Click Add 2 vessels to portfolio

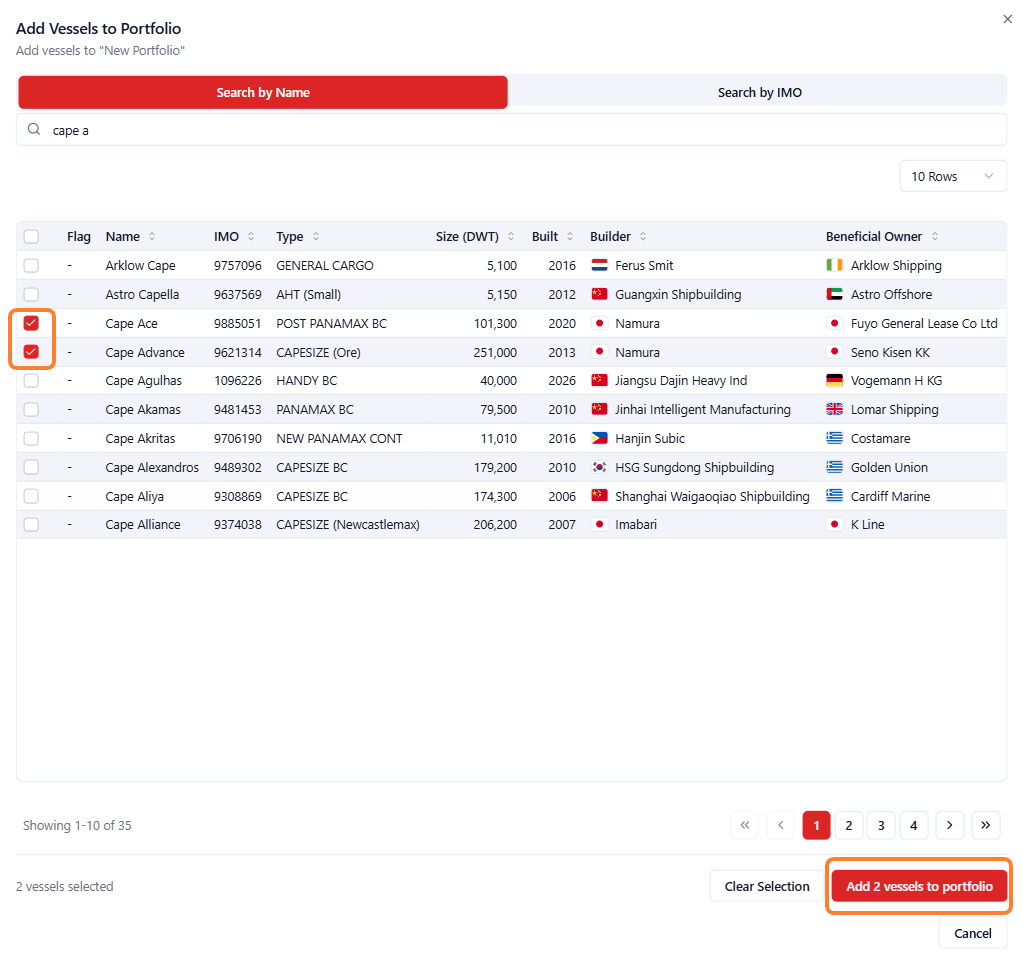919,886
